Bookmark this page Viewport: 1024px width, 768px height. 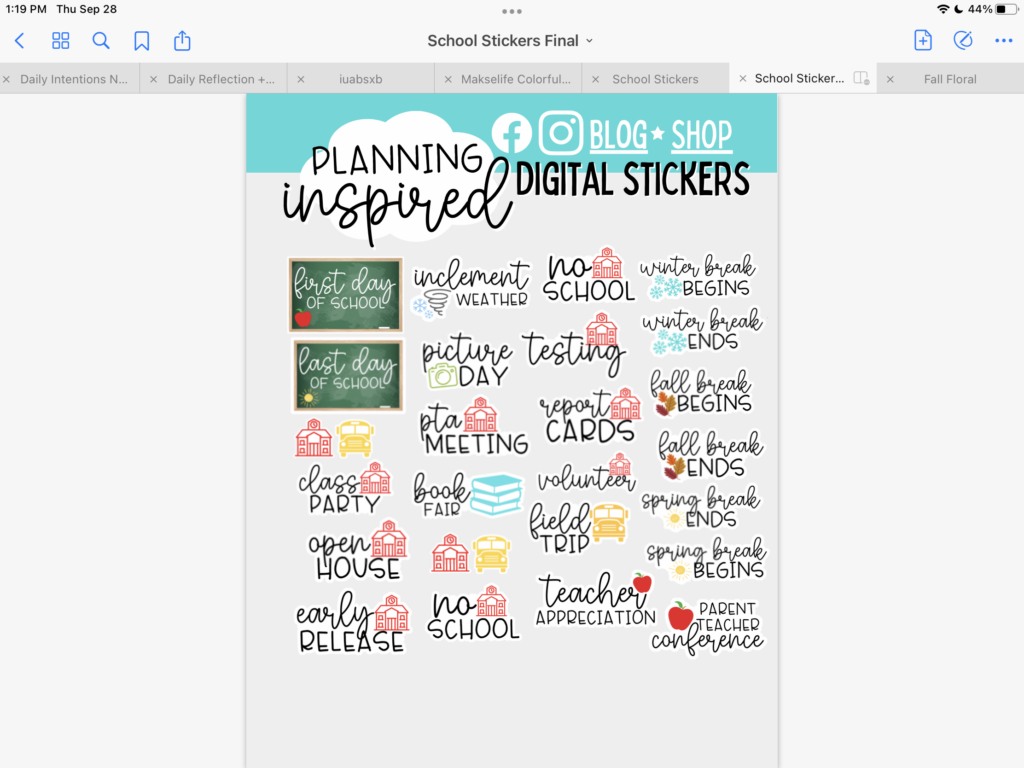coord(141,41)
